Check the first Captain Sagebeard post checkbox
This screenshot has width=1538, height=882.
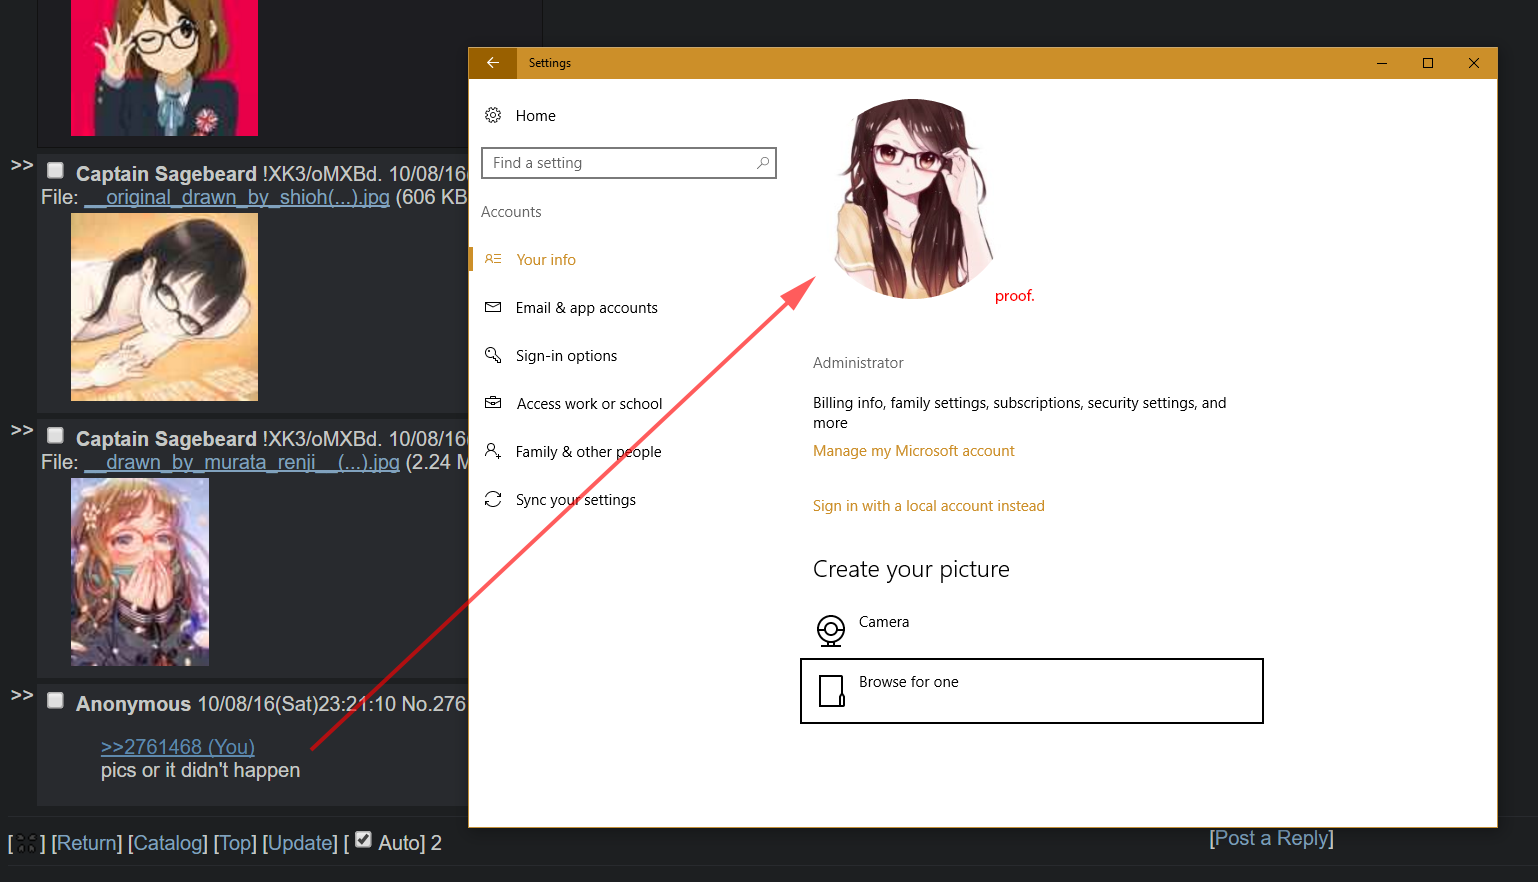pyautogui.click(x=56, y=171)
